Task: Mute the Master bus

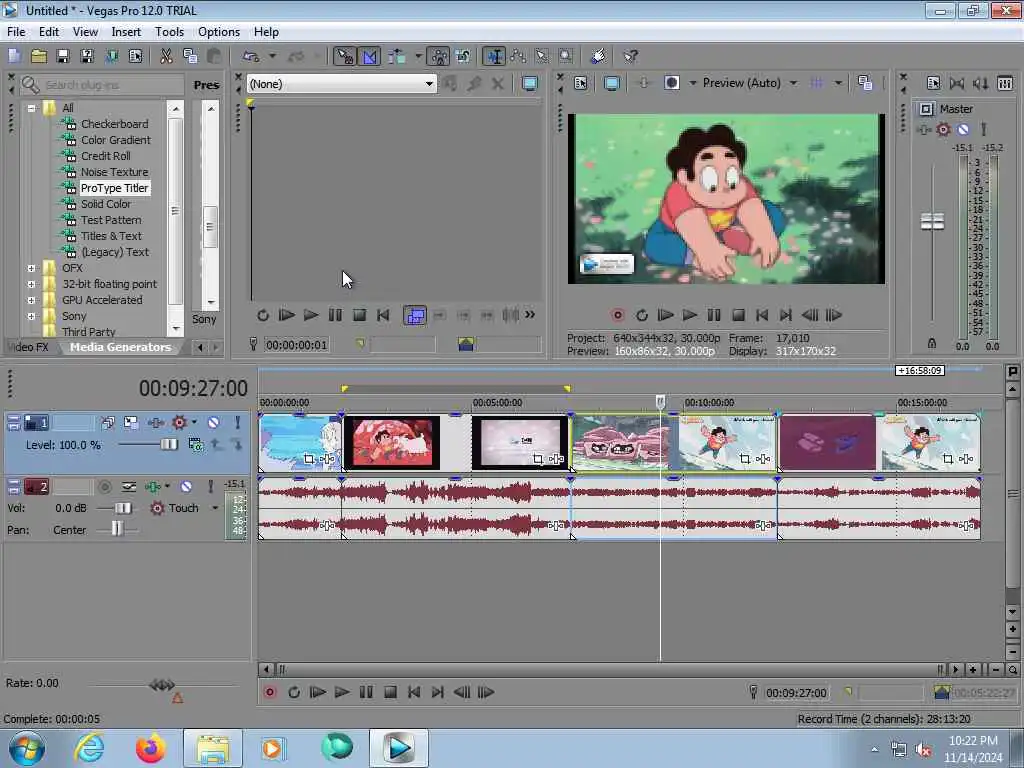Action: pos(963,129)
